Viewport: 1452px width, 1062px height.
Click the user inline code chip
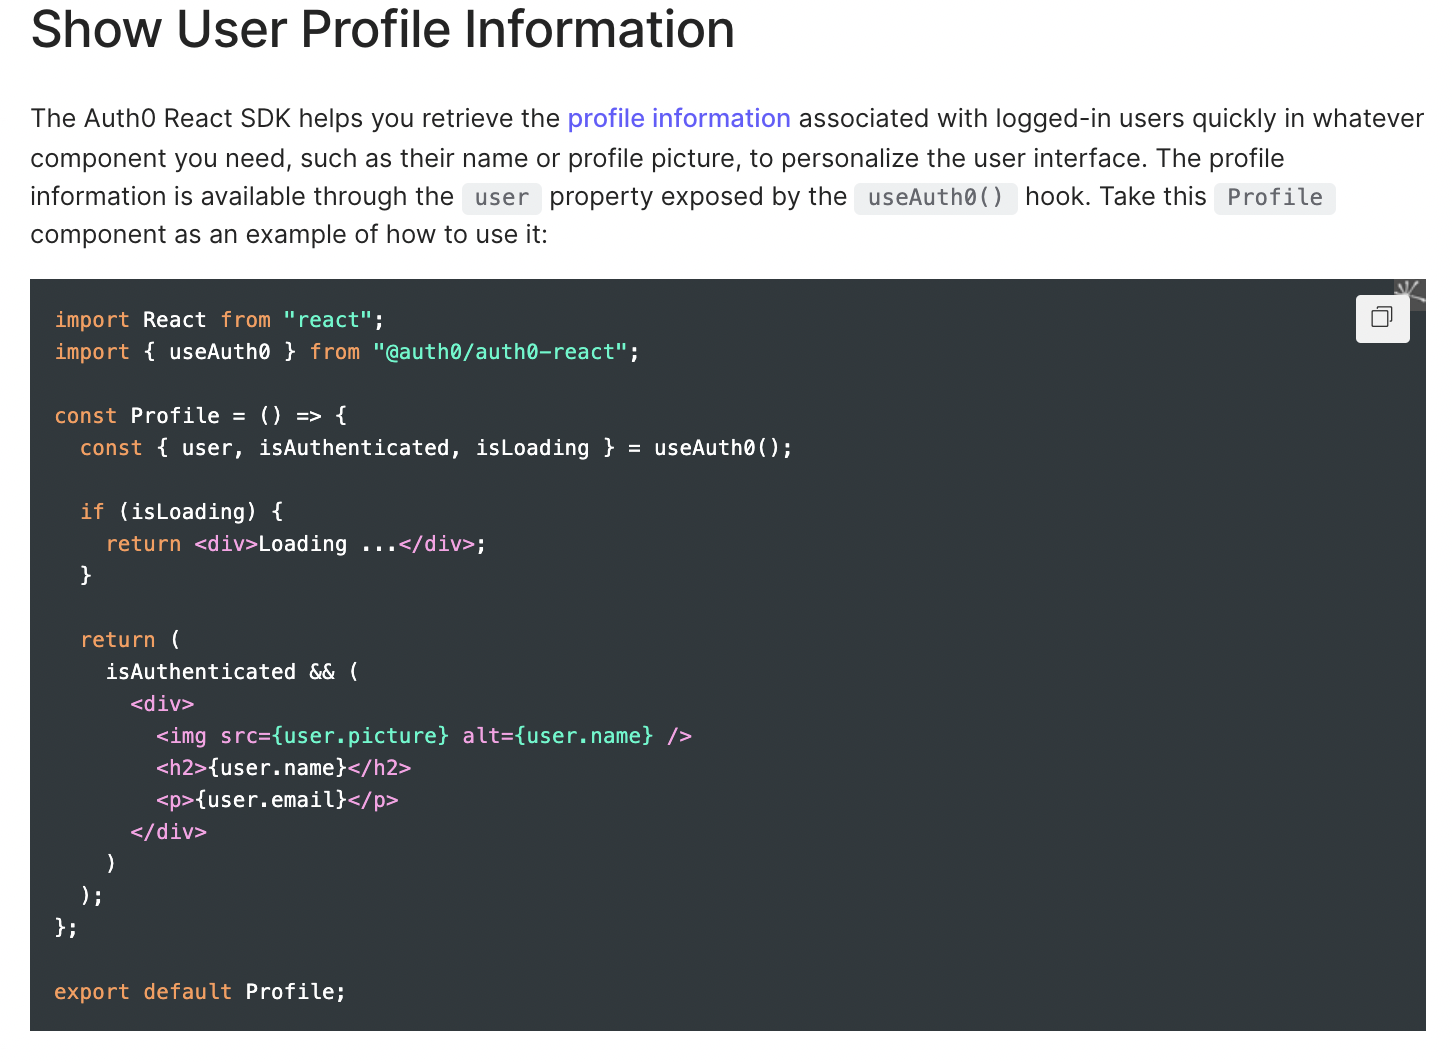coord(501,198)
